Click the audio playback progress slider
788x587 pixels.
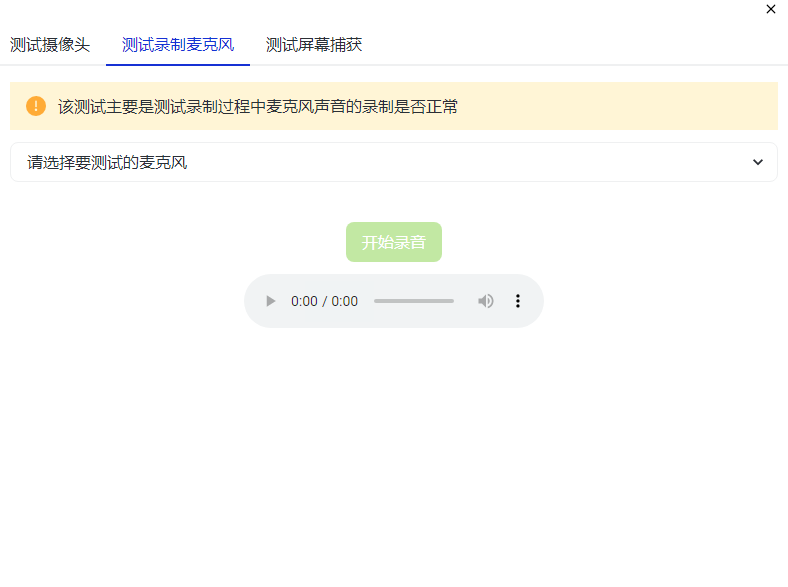coord(414,301)
